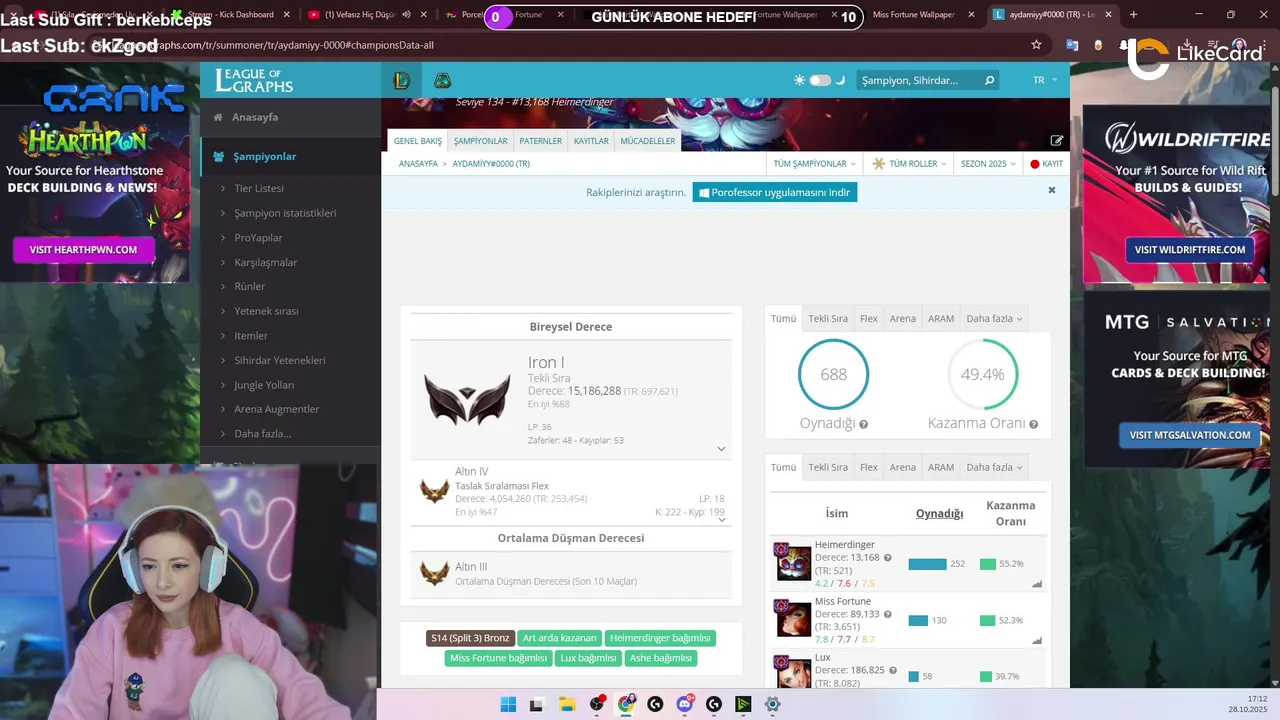1280x720 pixels.
Task: Open Tier Listesi in sidebar
Action: point(259,188)
